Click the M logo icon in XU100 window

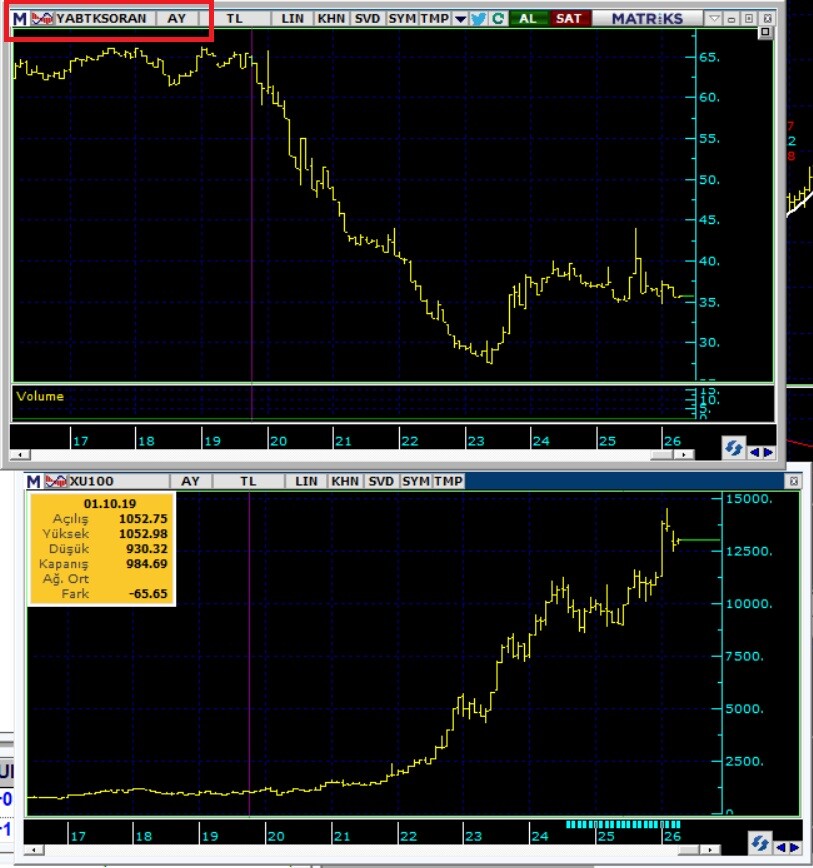pyautogui.click(x=33, y=481)
